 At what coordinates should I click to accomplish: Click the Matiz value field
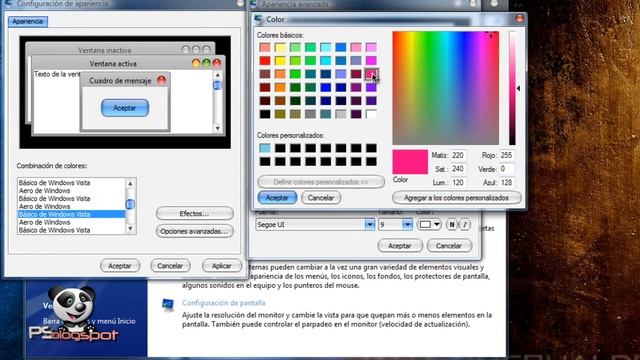[458, 156]
